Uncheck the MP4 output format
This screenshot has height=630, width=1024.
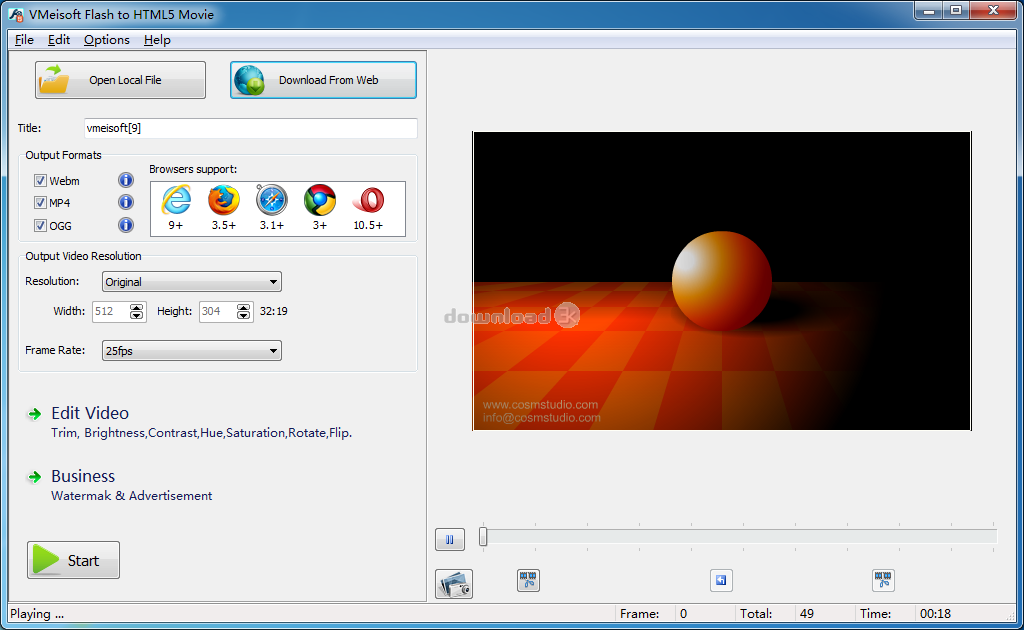pyautogui.click(x=40, y=203)
